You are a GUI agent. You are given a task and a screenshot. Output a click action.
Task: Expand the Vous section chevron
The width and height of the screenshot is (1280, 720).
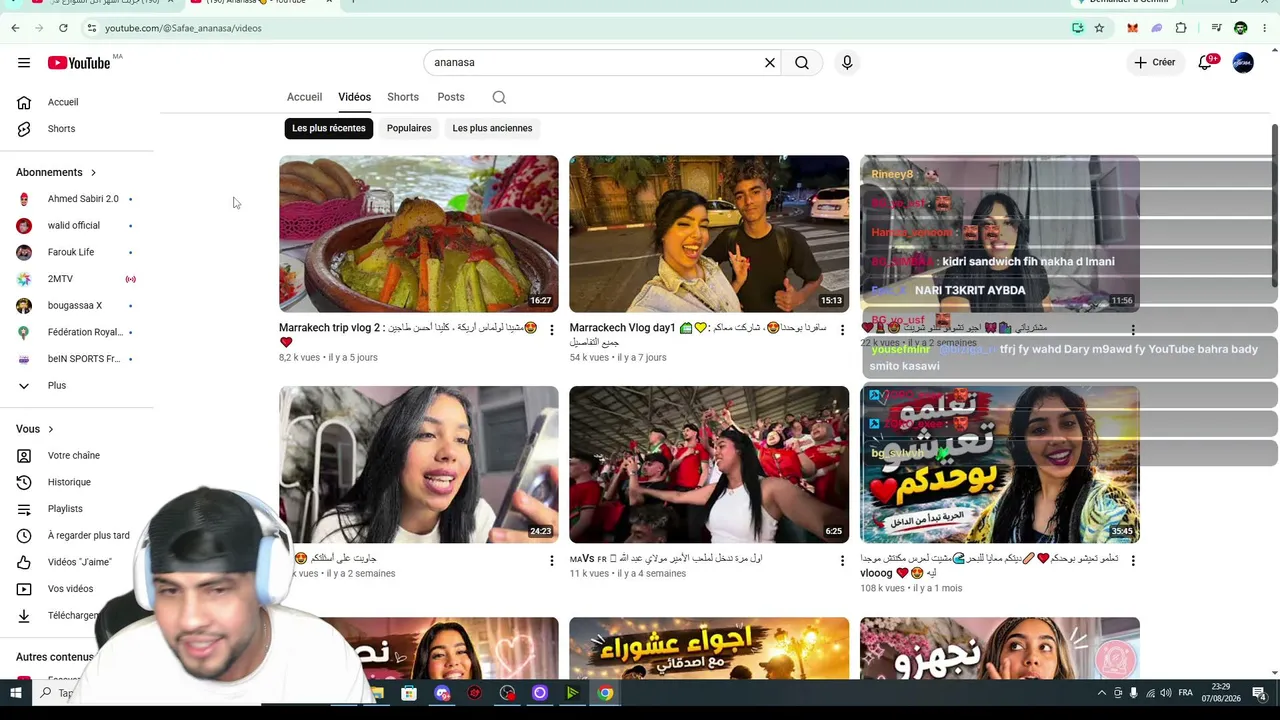click(49, 429)
